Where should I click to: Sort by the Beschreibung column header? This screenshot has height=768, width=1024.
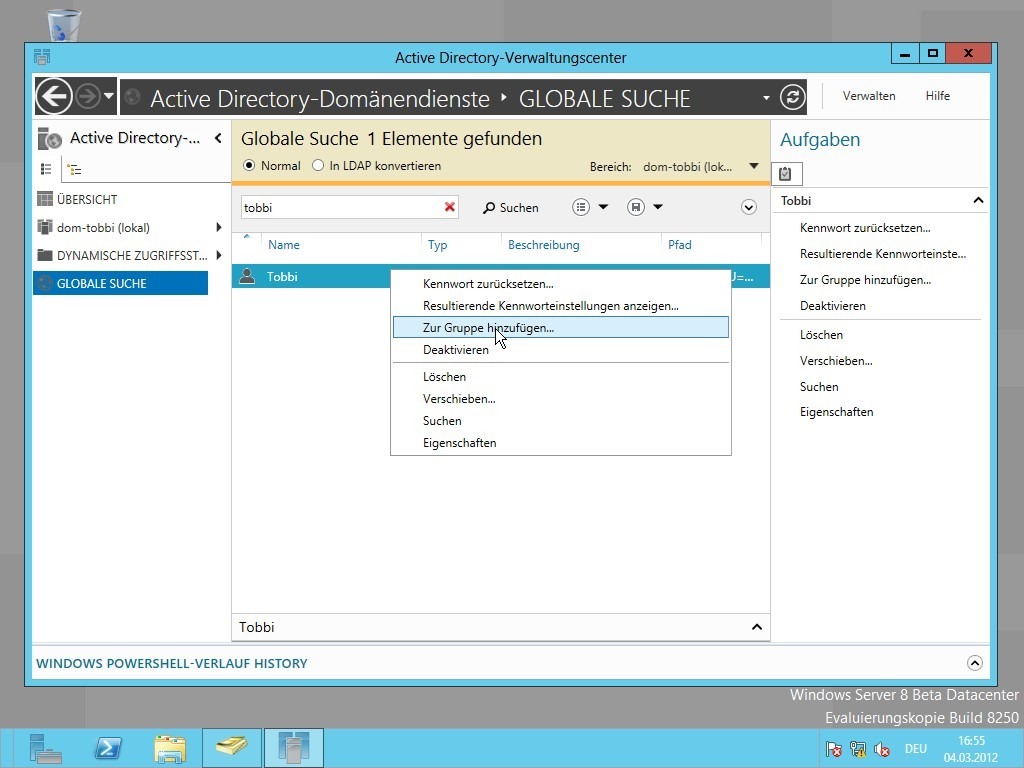tap(543, 245)
